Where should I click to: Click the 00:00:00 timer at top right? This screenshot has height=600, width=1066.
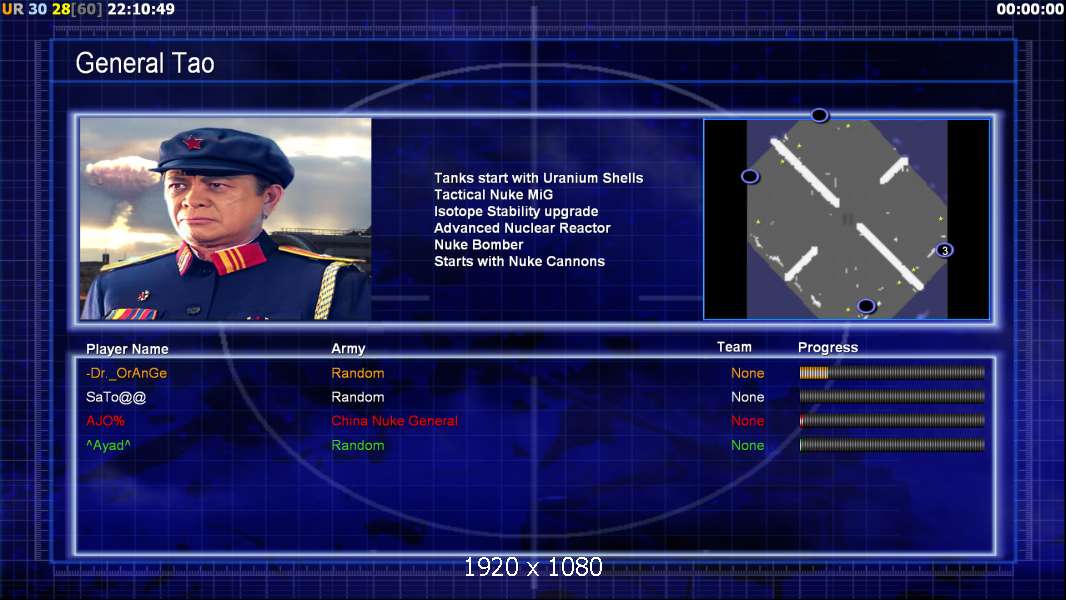coord(1029,9)
